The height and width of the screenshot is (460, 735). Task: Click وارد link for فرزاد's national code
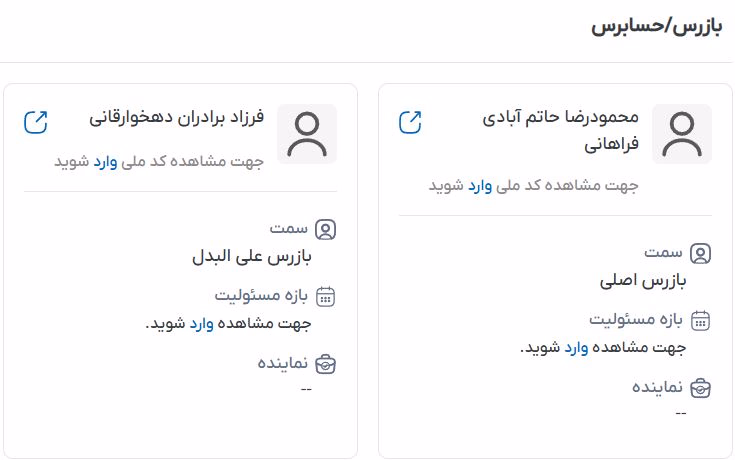pos(106,162)
